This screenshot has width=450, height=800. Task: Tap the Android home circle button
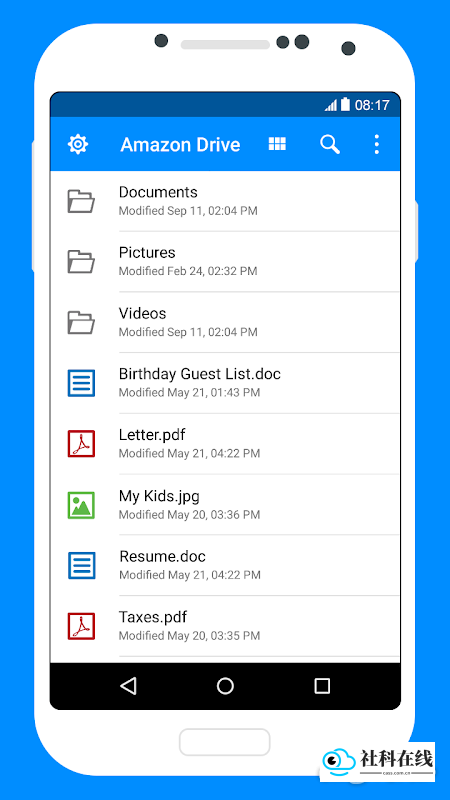[x=225, y=686]
